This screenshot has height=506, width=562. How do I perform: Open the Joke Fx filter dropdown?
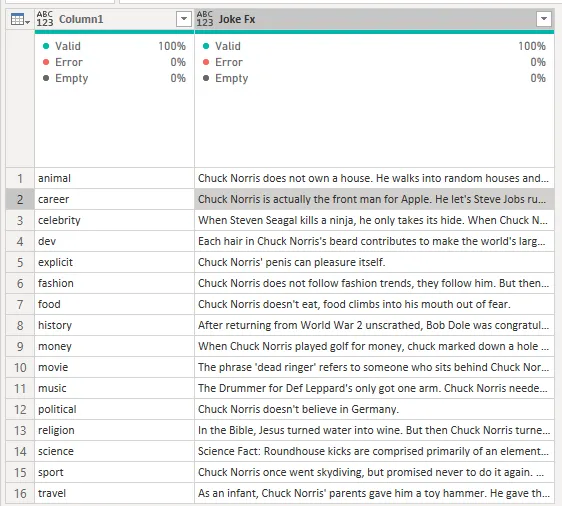click(x=543, y=19)
